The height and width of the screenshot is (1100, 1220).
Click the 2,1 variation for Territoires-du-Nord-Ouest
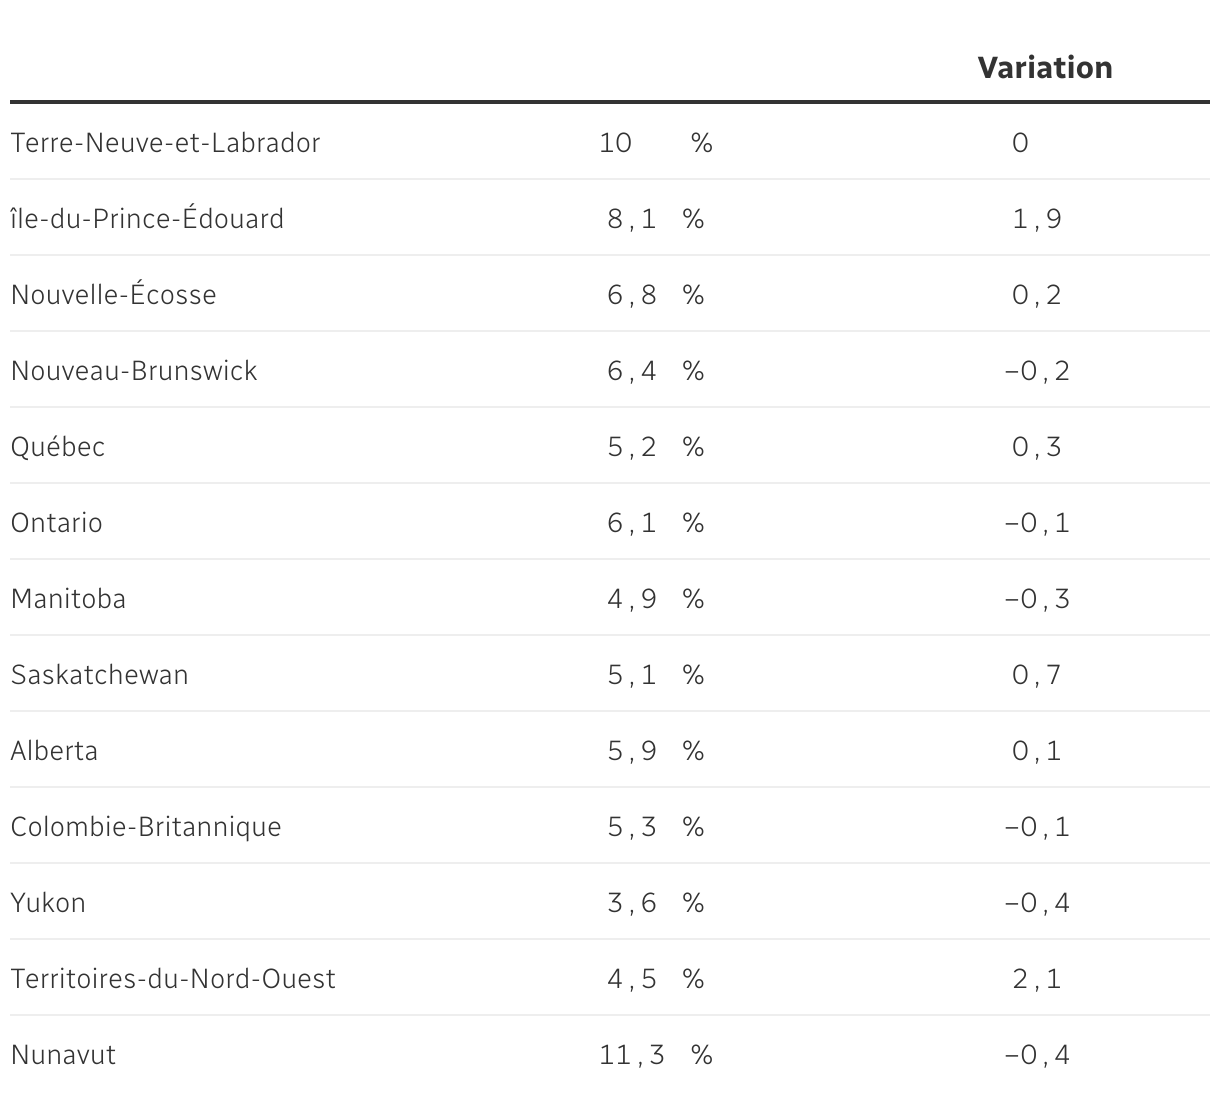(x=1037, y=979)
